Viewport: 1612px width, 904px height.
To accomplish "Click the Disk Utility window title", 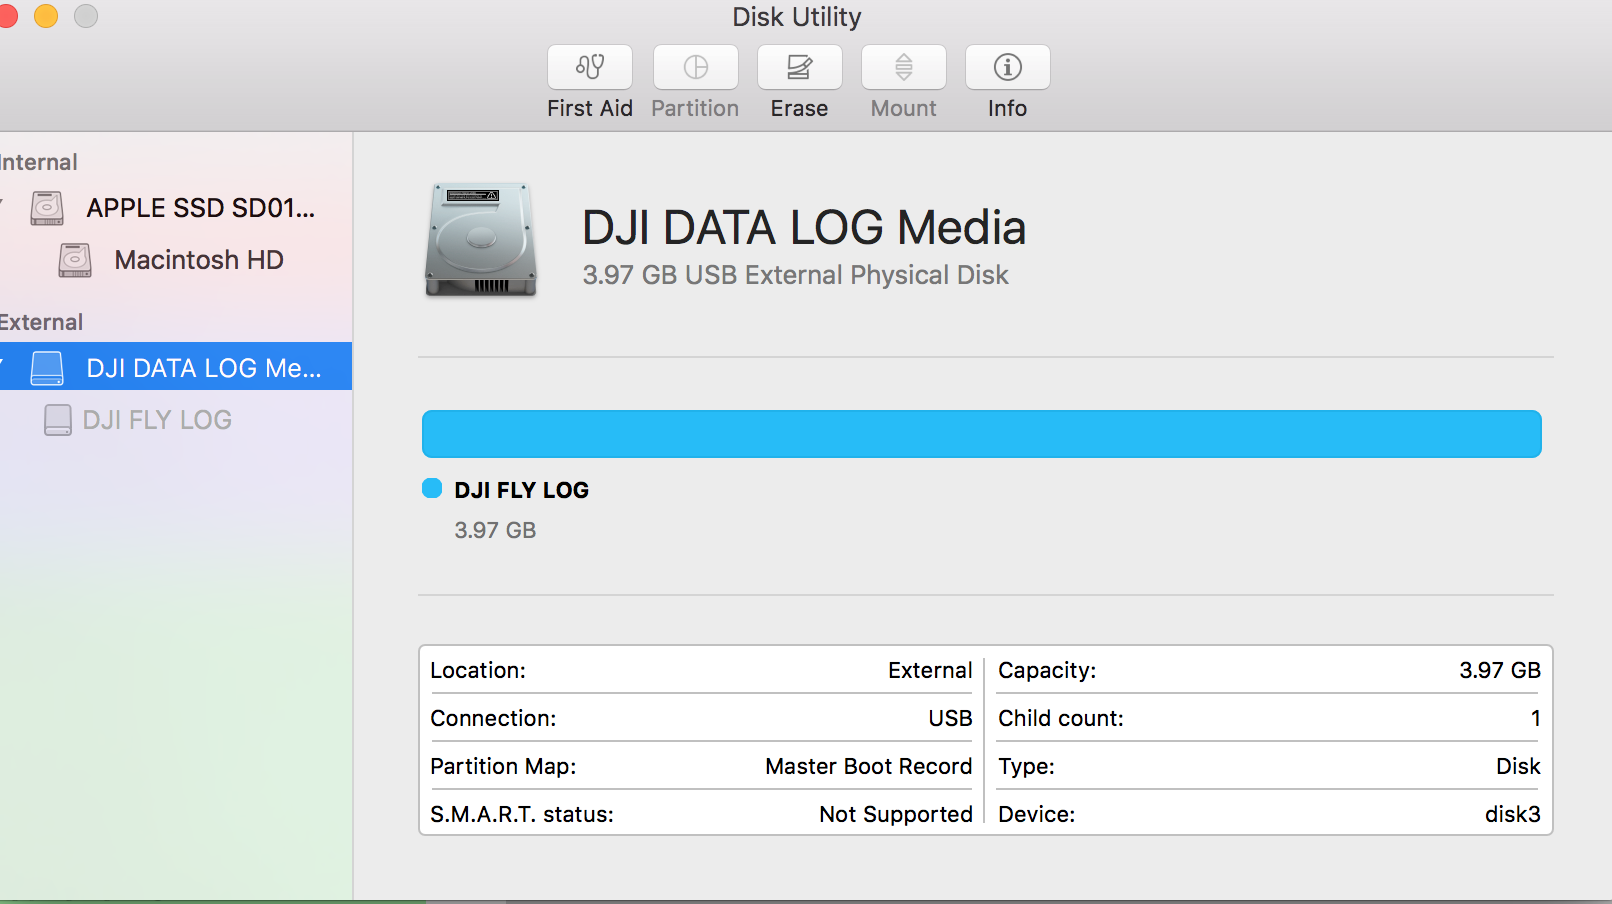I will click(797, 17).
